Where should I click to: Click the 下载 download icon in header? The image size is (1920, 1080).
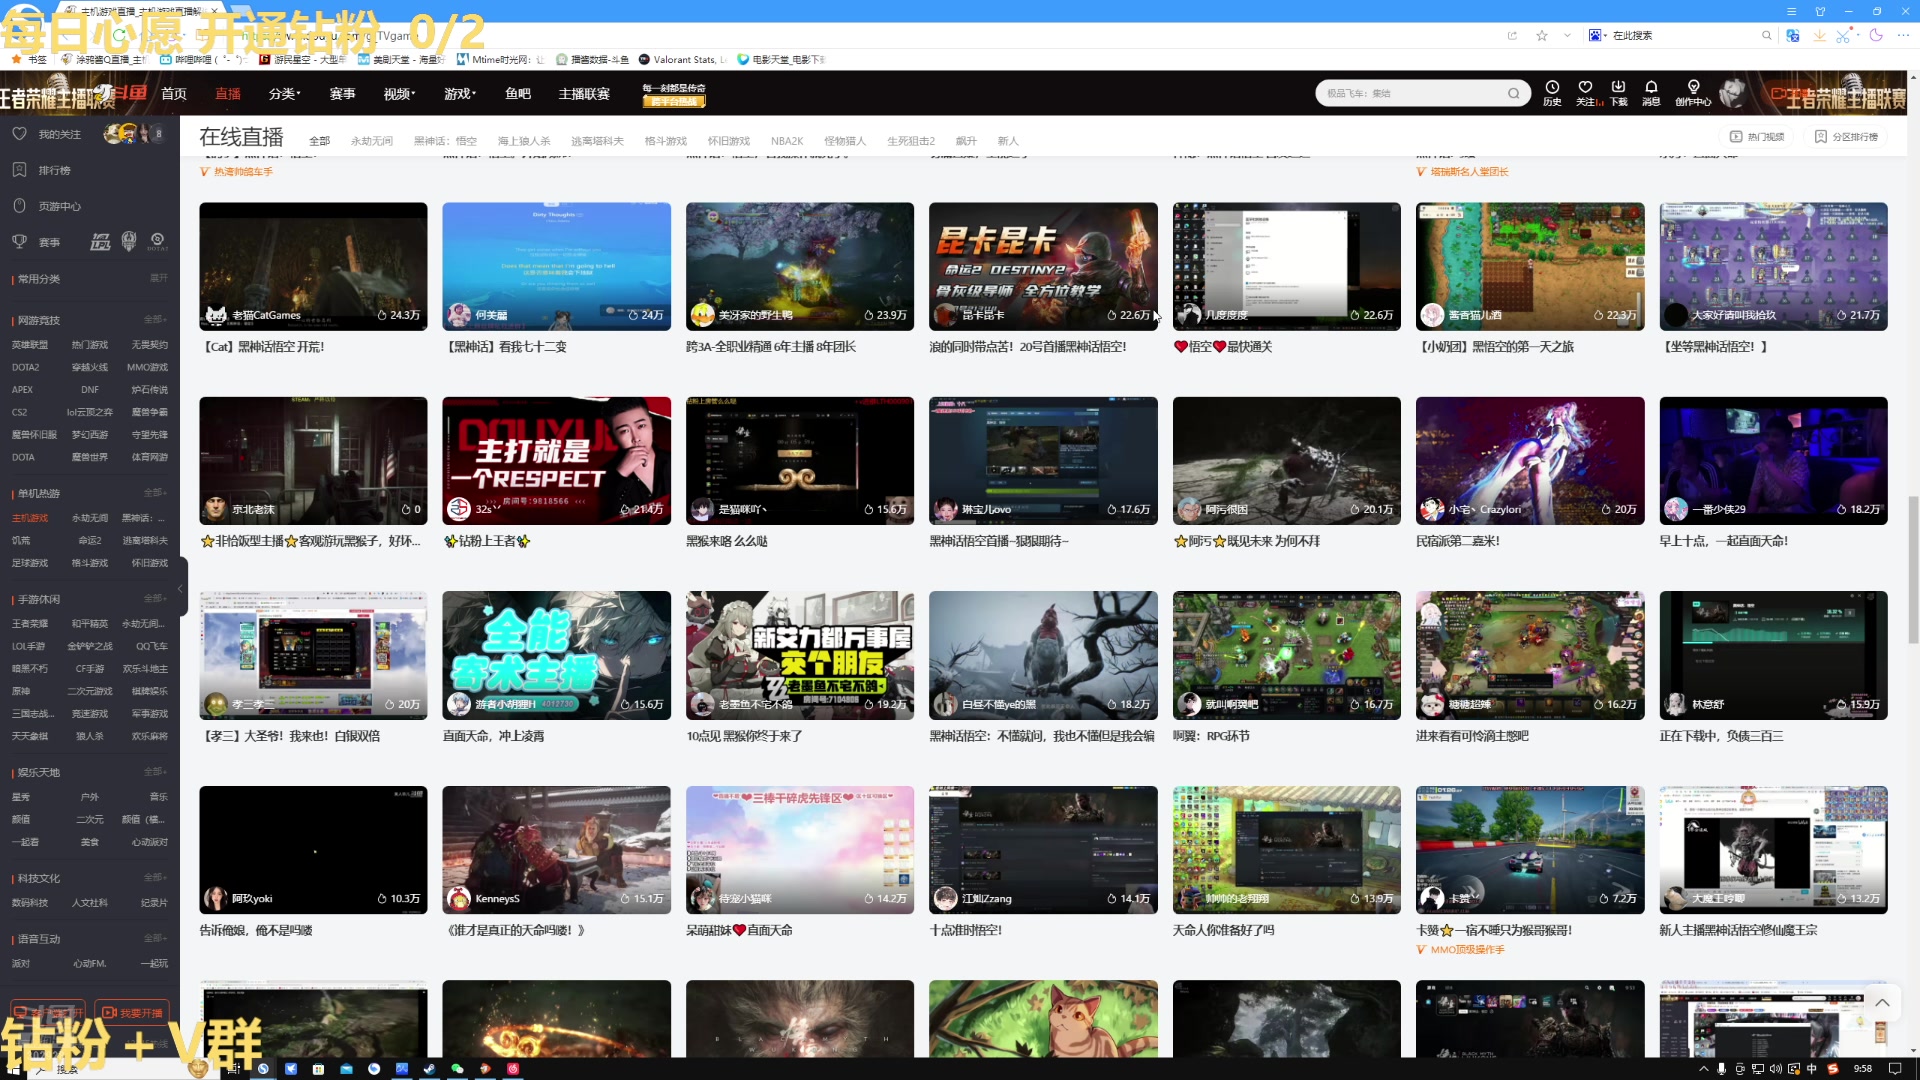tap(1618, 87)
